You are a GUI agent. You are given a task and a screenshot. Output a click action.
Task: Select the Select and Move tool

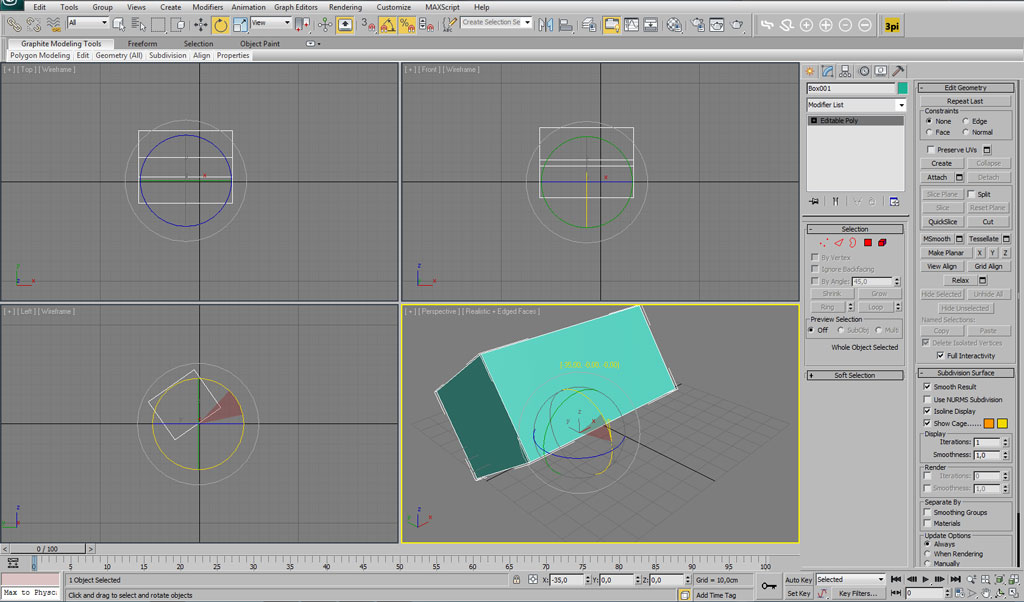pos(200,25)
